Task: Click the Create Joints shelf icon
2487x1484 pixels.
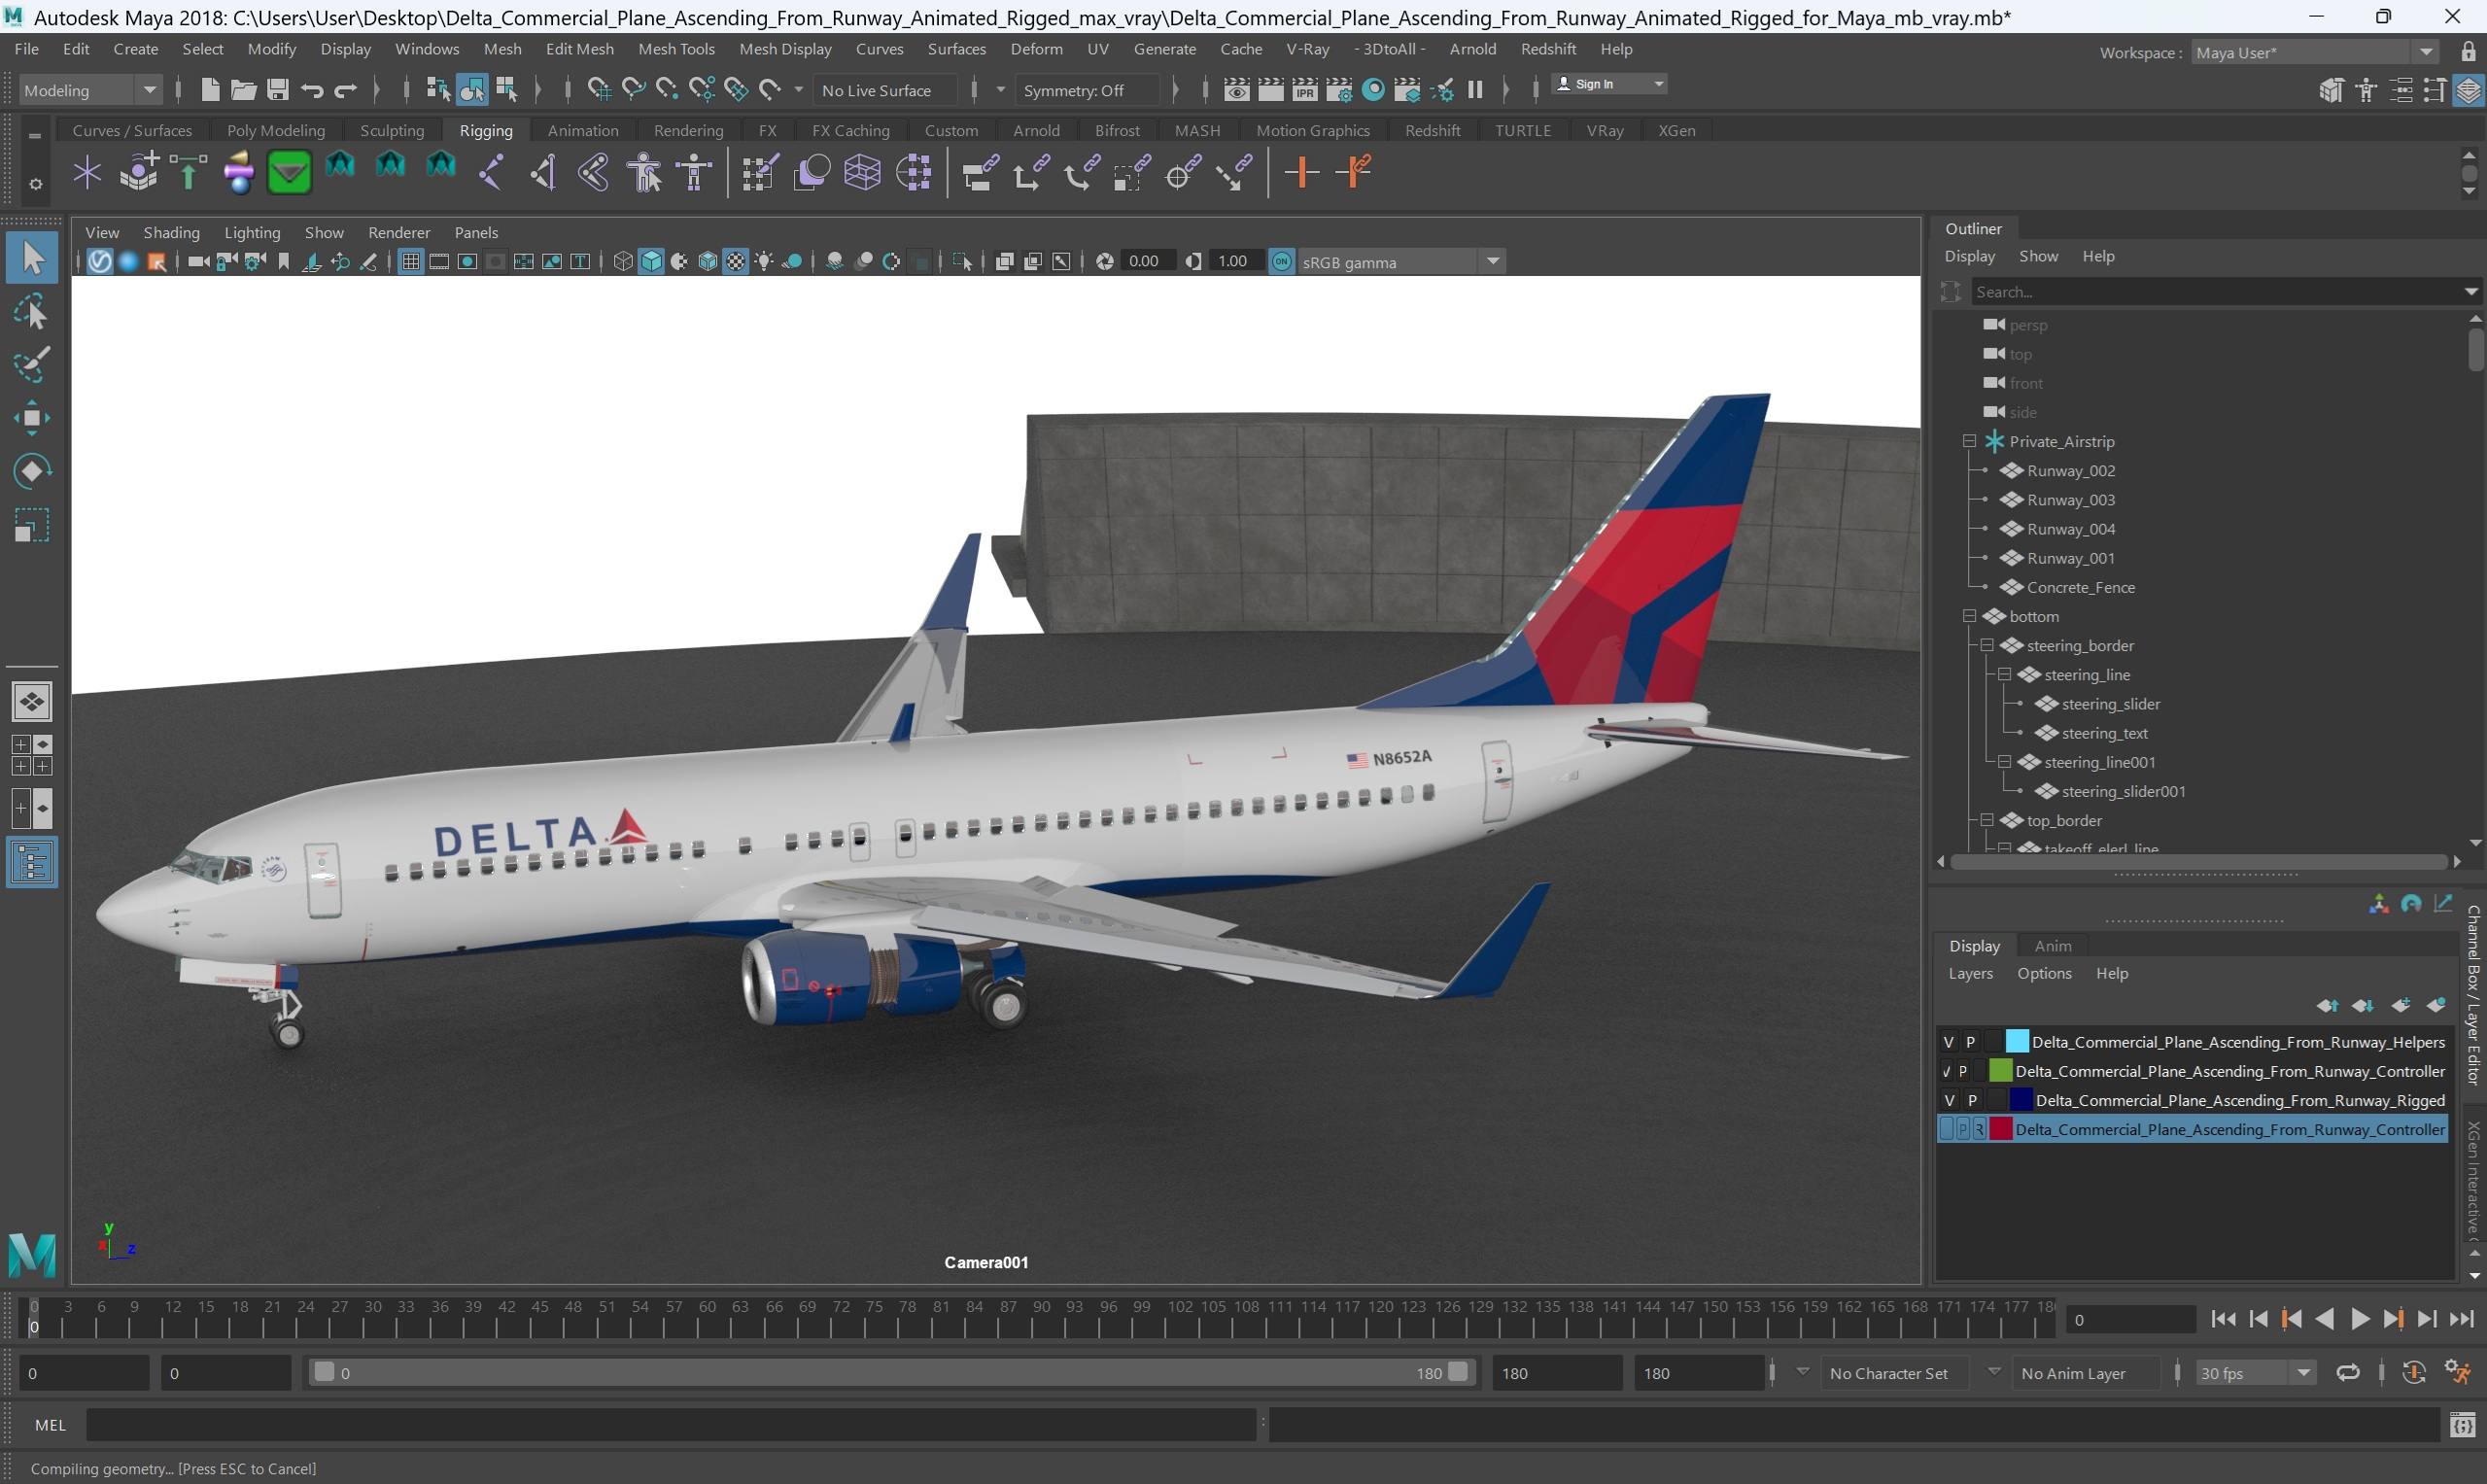Action: [x=491, y=173]
